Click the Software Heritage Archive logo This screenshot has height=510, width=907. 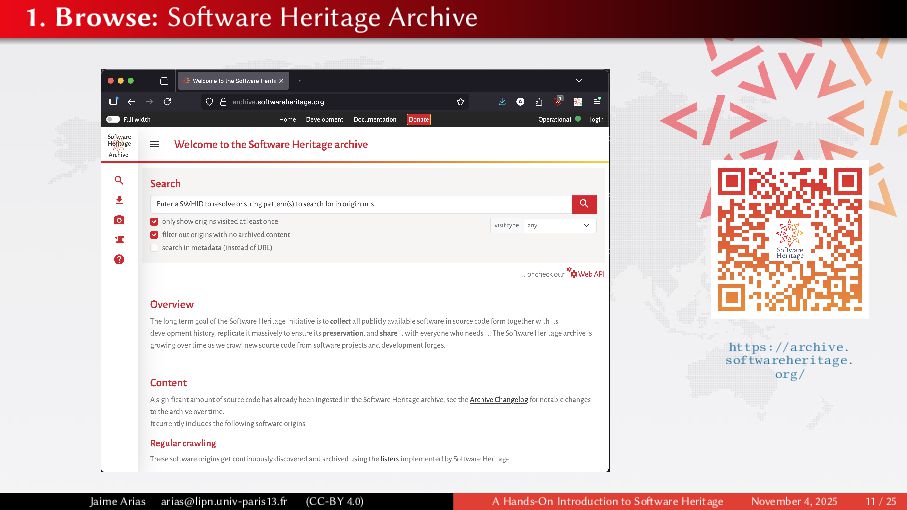pos(119,145)
